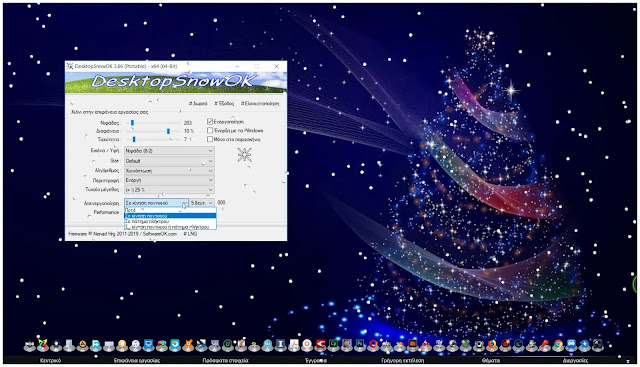Launch Google Chrome from the dock
This screenshot has width=640, height=367.
(x=558, y=344)
